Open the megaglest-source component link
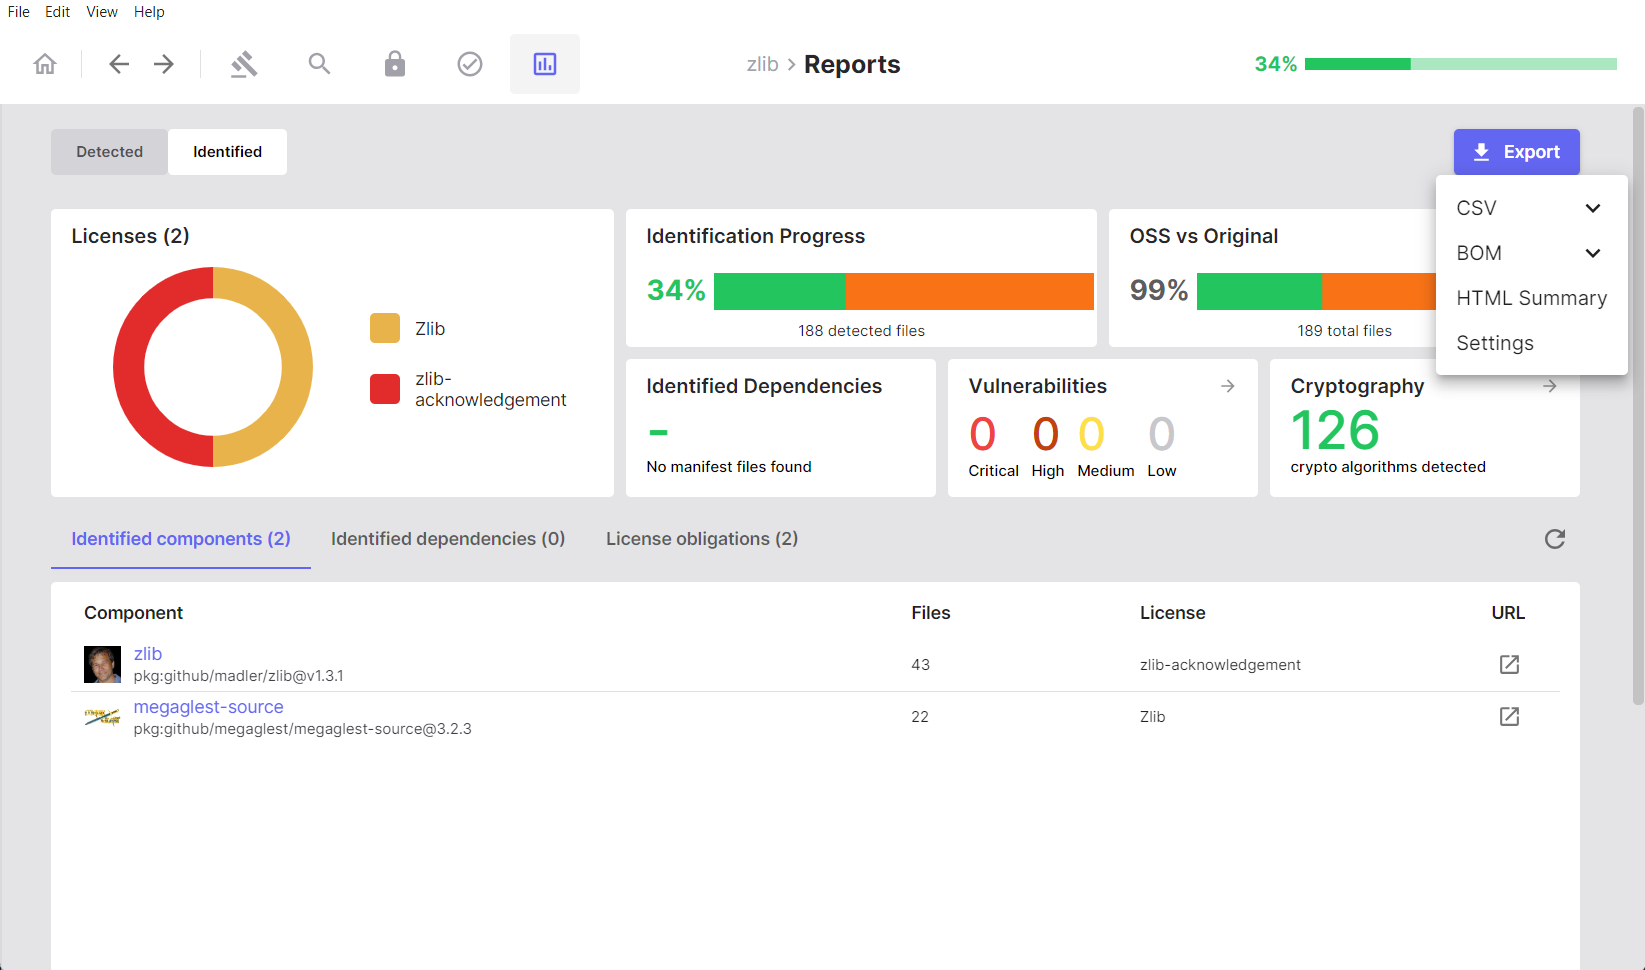1645x970 pixels. [x=208, y=707]
